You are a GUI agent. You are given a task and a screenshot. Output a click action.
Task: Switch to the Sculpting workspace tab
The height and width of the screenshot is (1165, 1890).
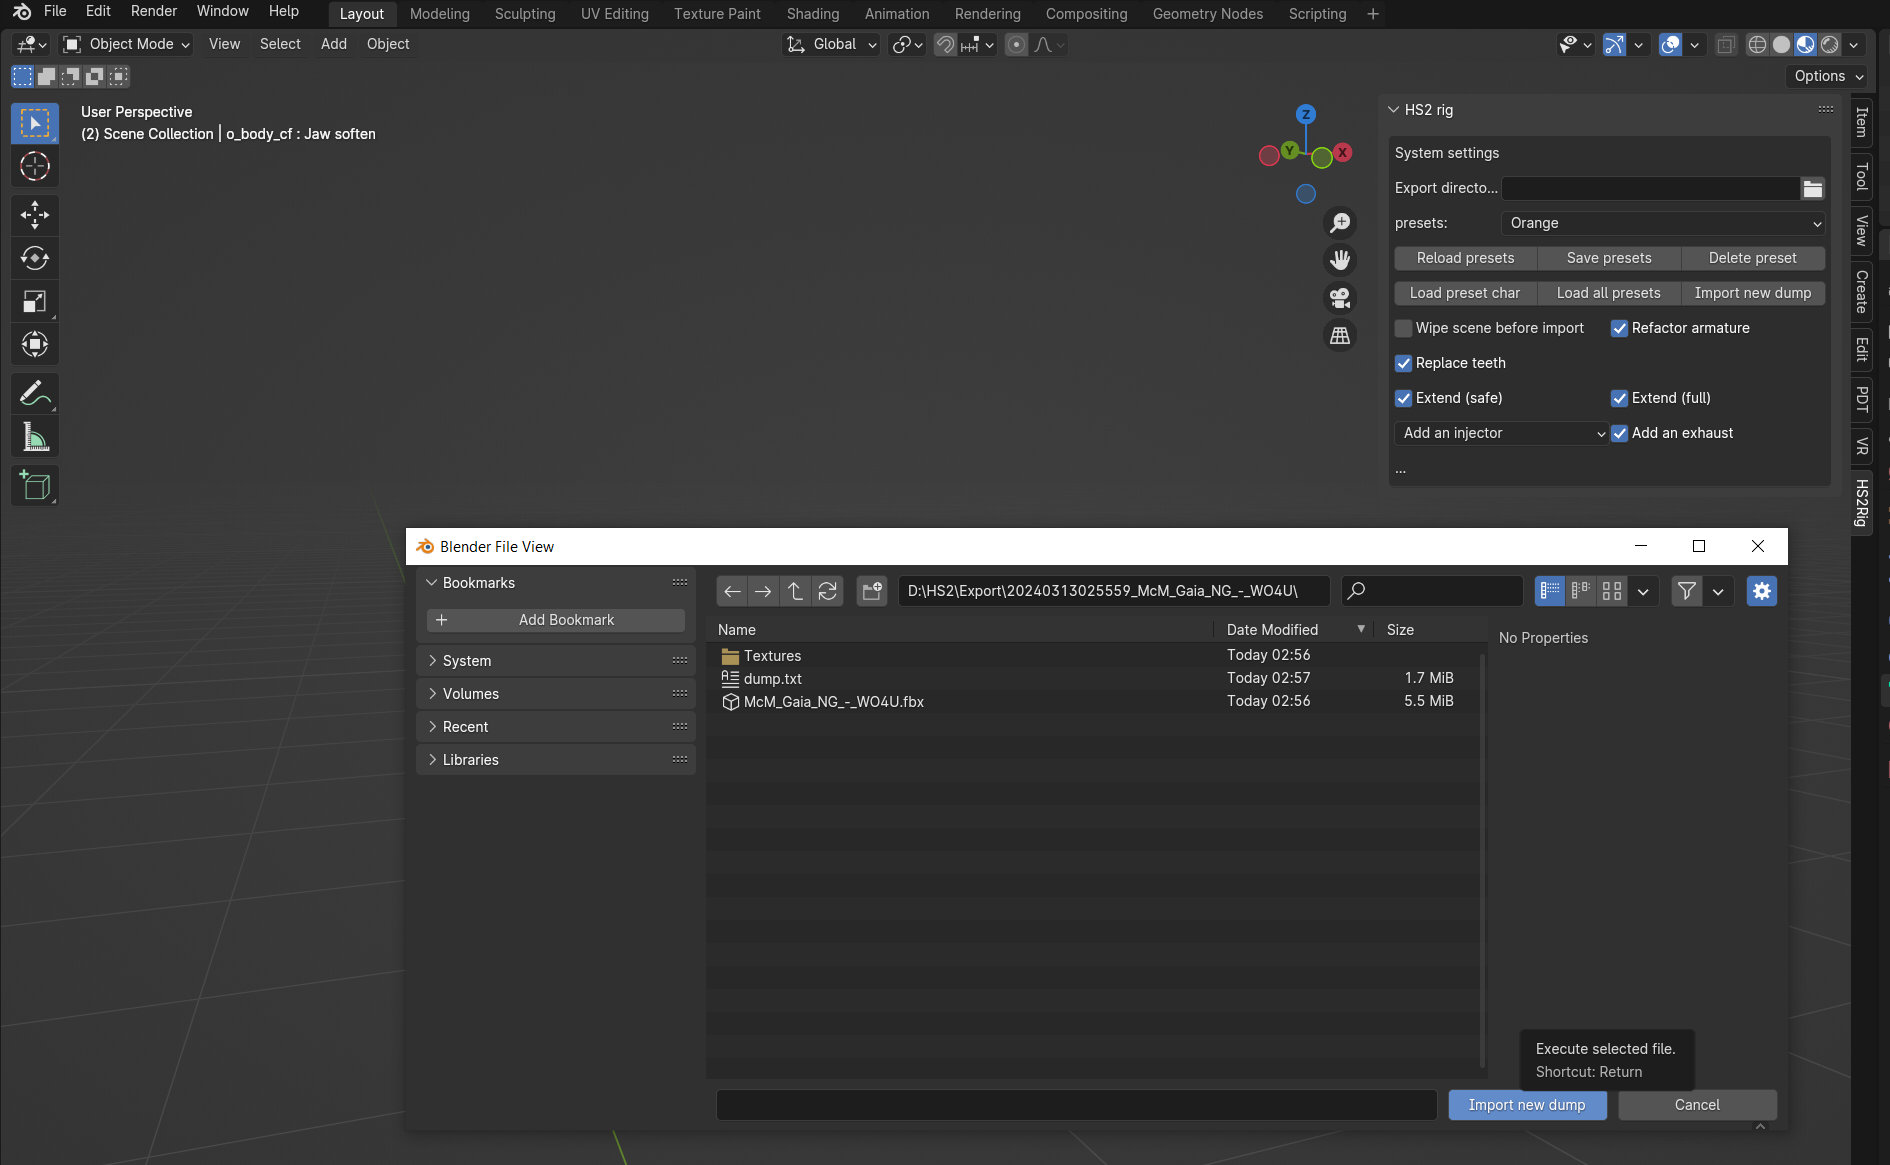[x=525, y=14]
